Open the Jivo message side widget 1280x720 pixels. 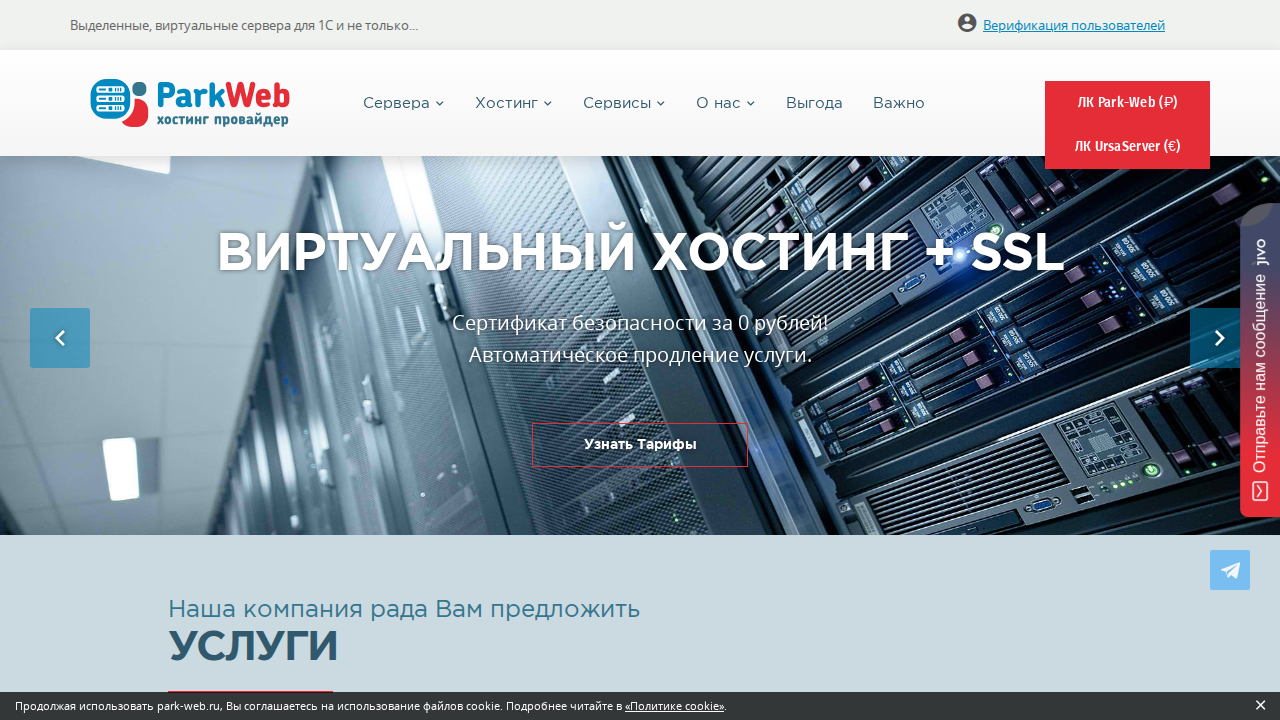tap(1260, 360)
